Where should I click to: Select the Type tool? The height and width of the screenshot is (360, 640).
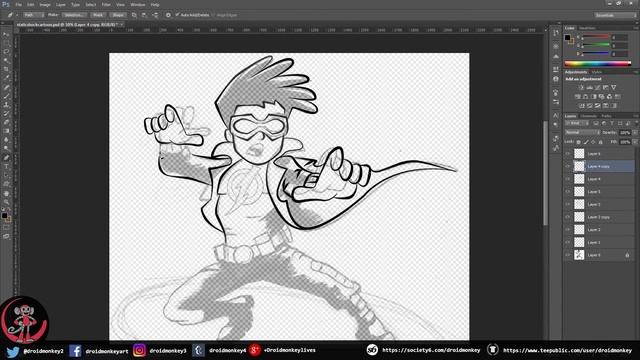(x=6, y=167)
